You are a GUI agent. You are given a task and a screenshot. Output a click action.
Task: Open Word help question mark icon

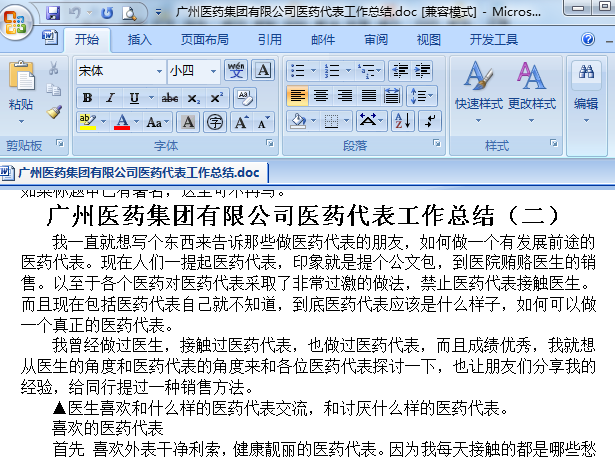point(588,39)
